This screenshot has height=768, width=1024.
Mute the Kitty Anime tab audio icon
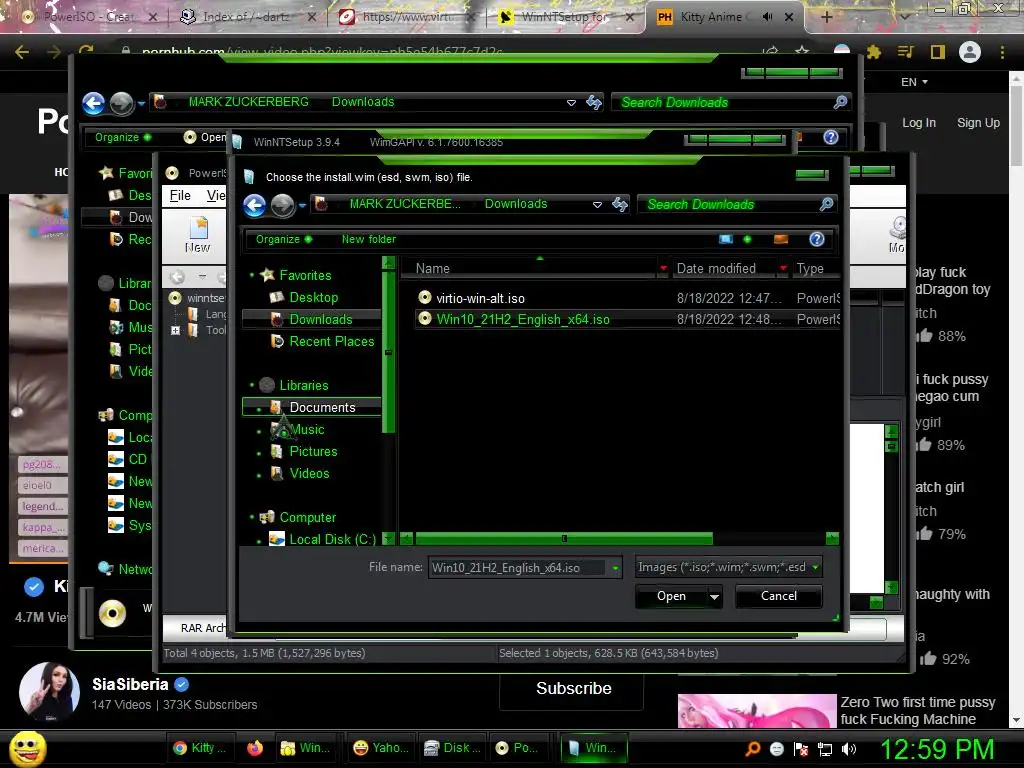pos(768,17)
